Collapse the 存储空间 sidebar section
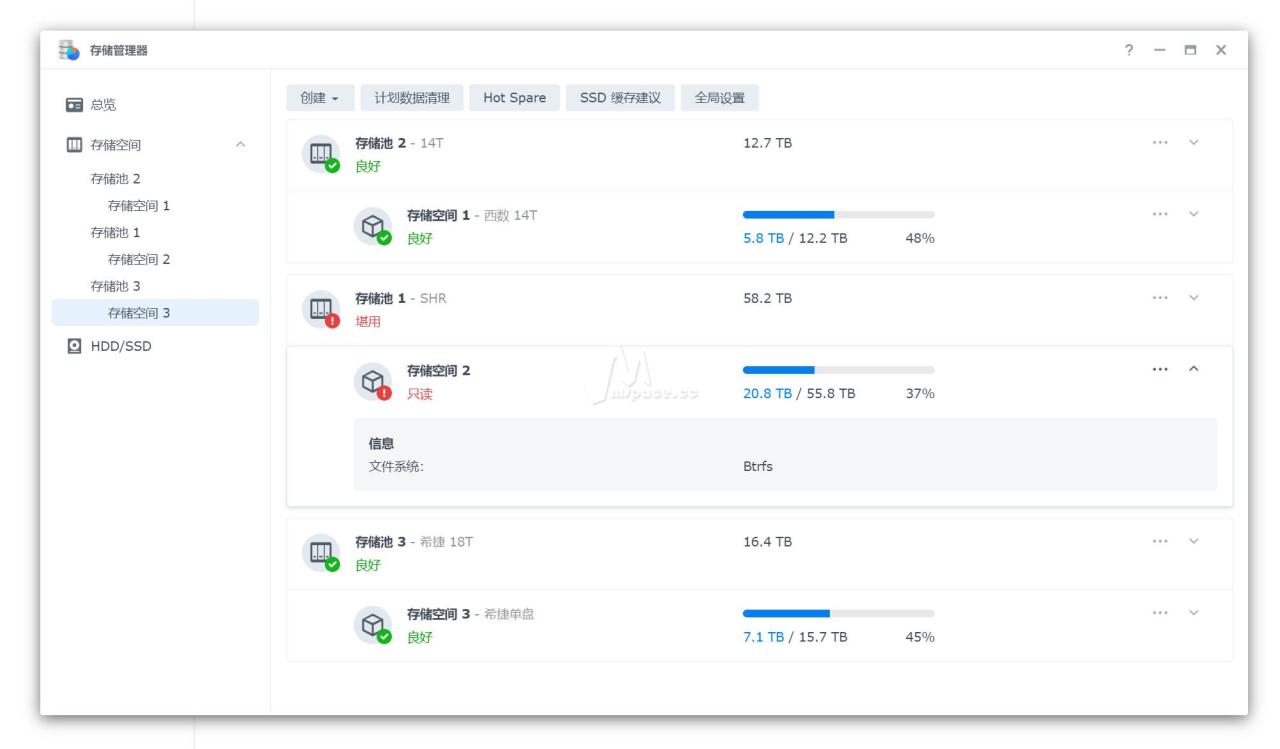The image size is (1280, 749). tap(239, 145)
